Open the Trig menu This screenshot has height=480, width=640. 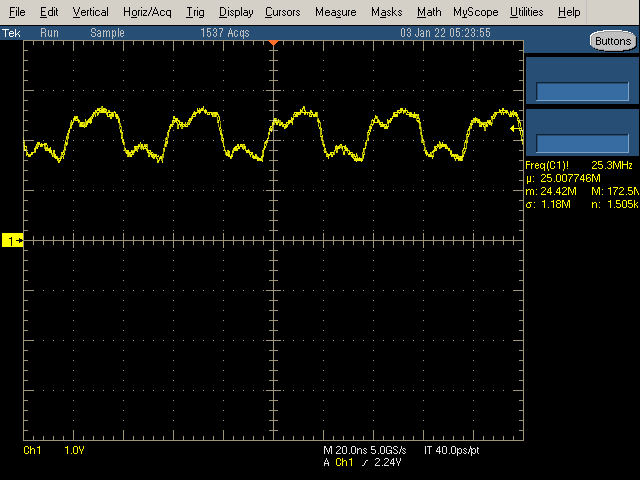[x=195, y=12]
